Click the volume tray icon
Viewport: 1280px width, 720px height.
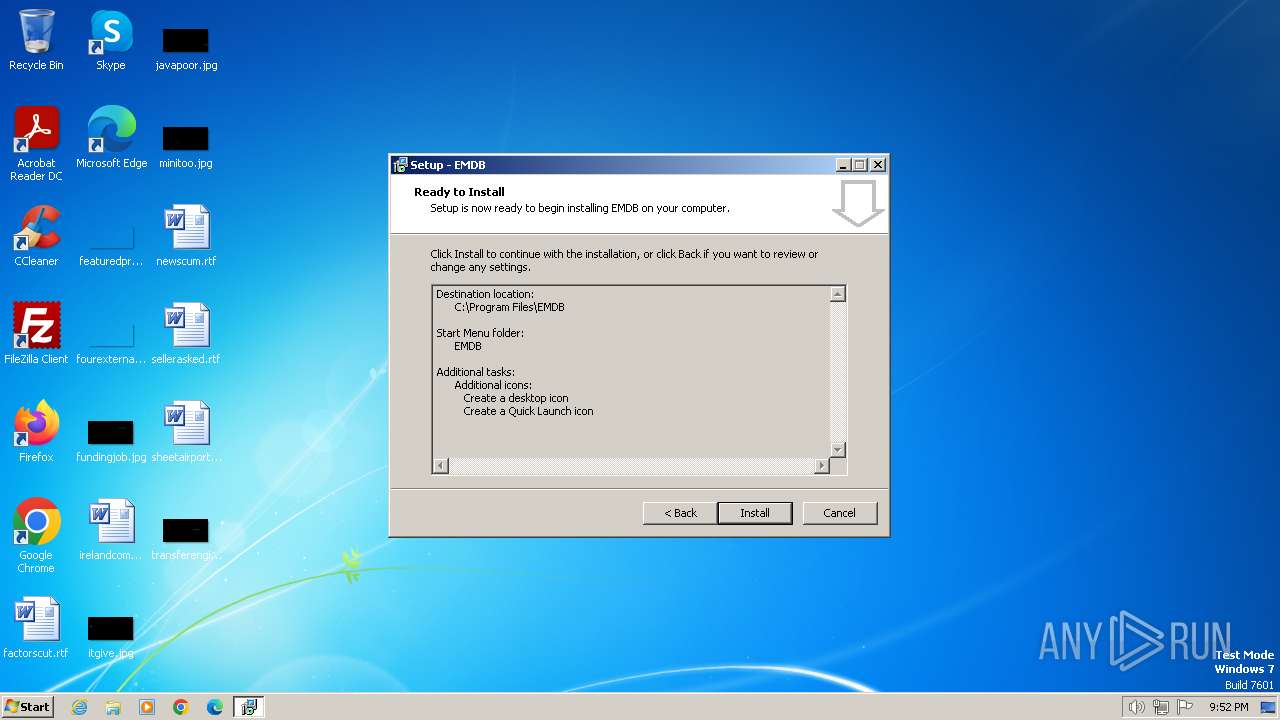point(1136,707)
